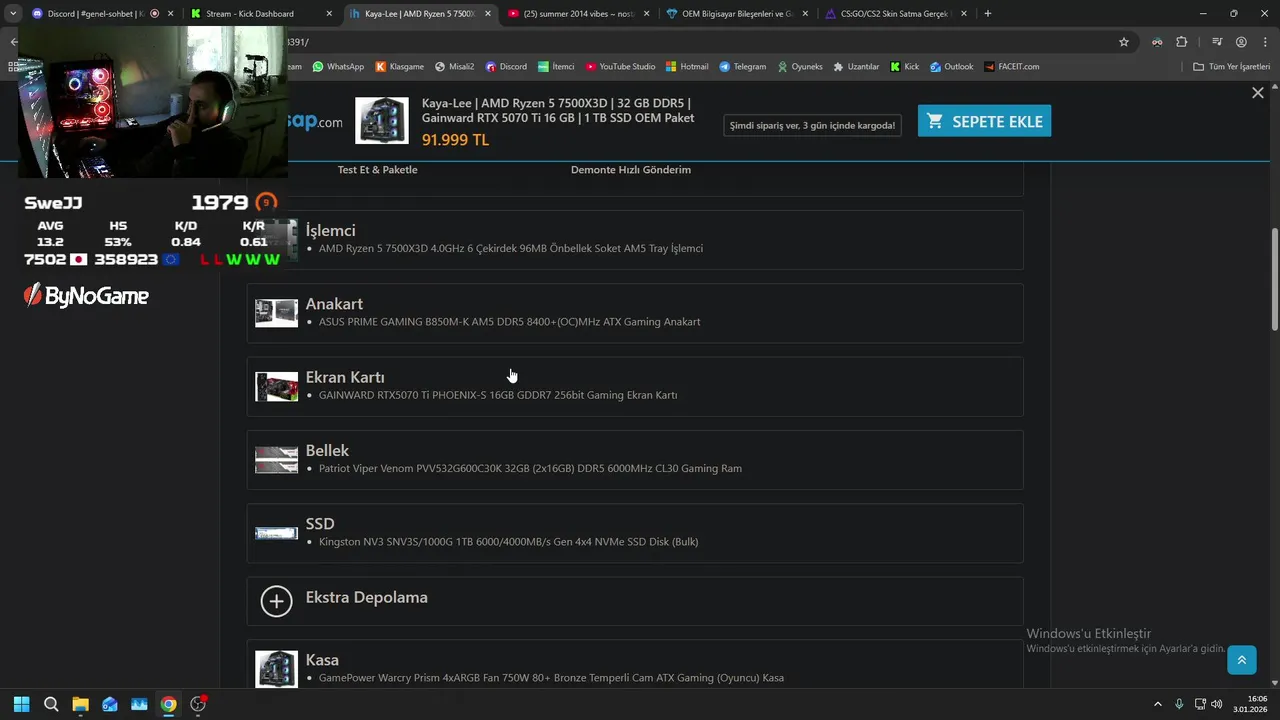Image resolution: width=1280 pixels, height=720 pixels.
Task: Click Demonte Hızlı Gönderim label
Action: (x=630, y=170)
